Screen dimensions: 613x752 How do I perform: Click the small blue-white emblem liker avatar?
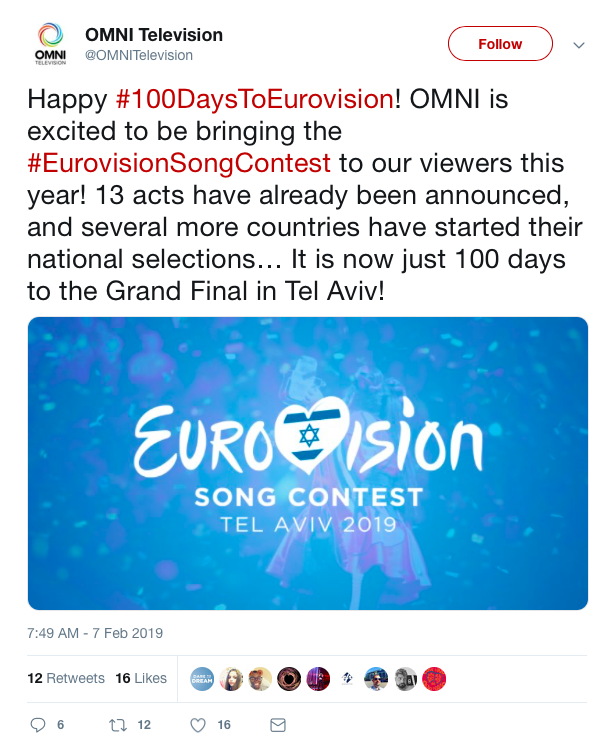coord(347,678)
